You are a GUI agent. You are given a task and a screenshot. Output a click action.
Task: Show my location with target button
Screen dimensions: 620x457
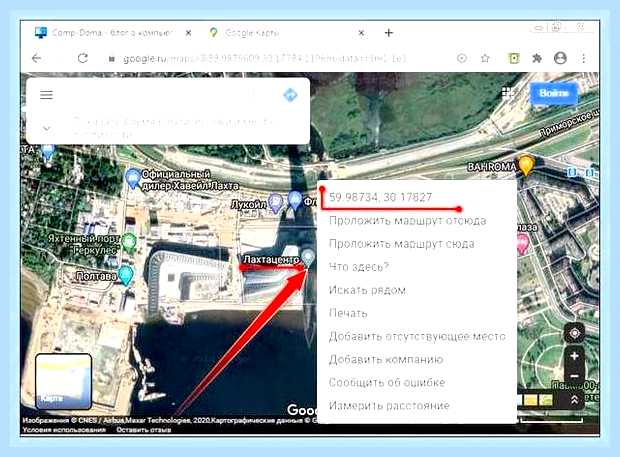click(575, 333)
